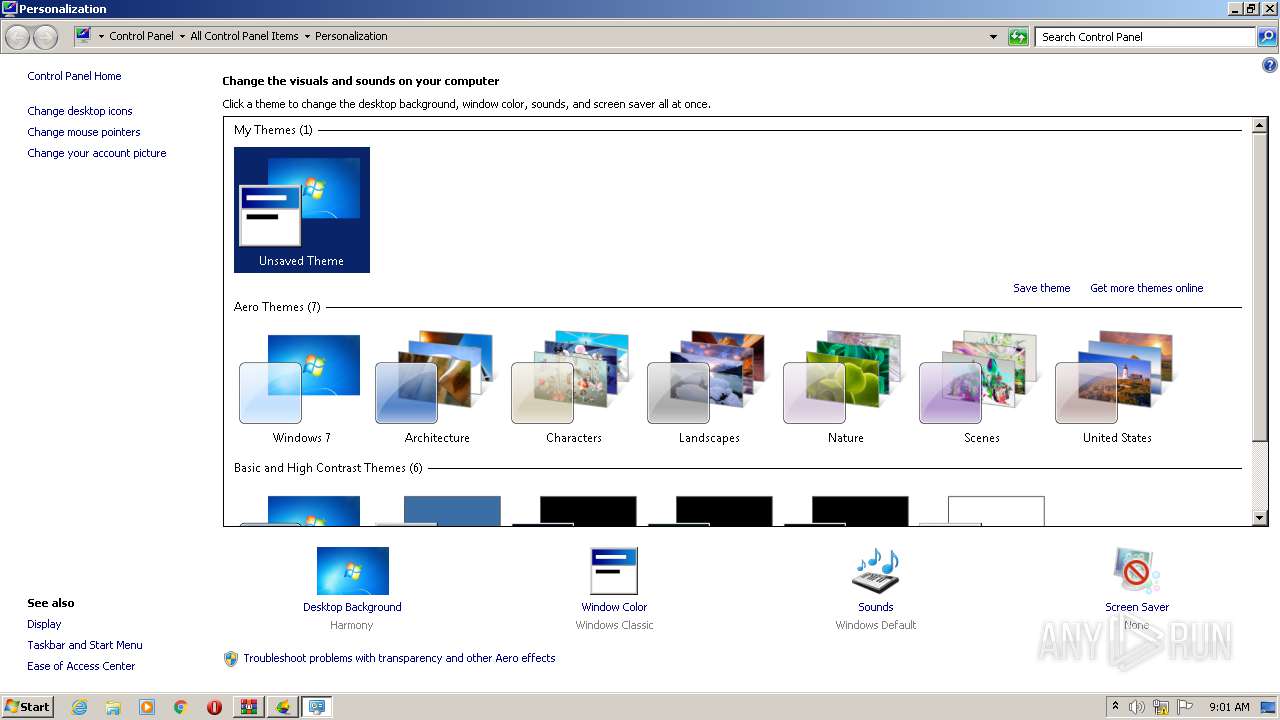Open Action Center flag tray icon

[x=1185, y=707]
